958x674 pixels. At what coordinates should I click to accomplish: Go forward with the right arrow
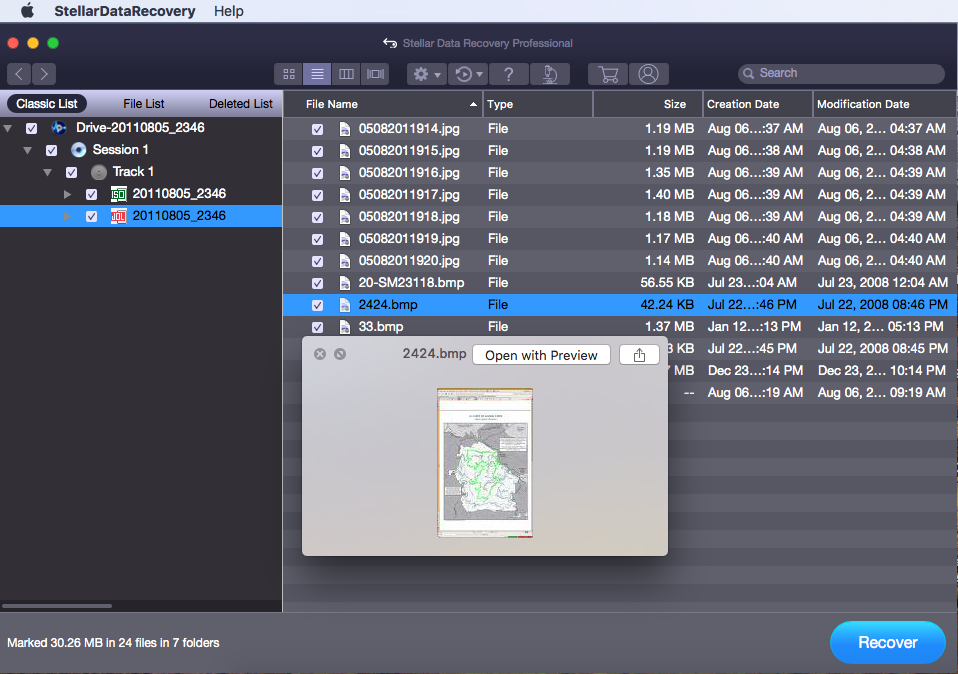click(44, 74)
